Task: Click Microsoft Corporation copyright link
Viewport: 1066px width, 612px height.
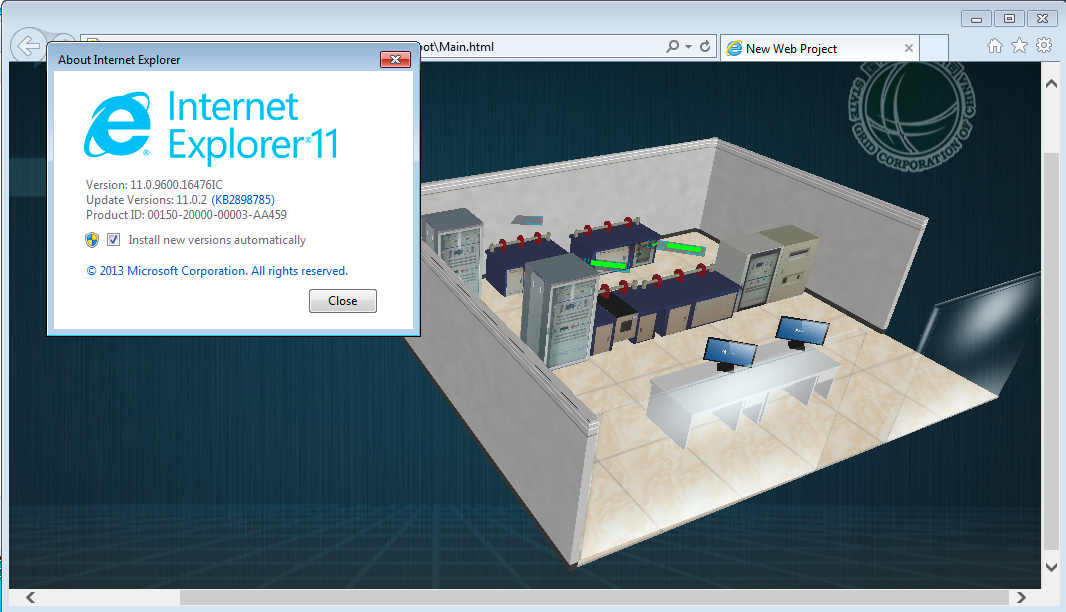Action: [x=217, y=271]
